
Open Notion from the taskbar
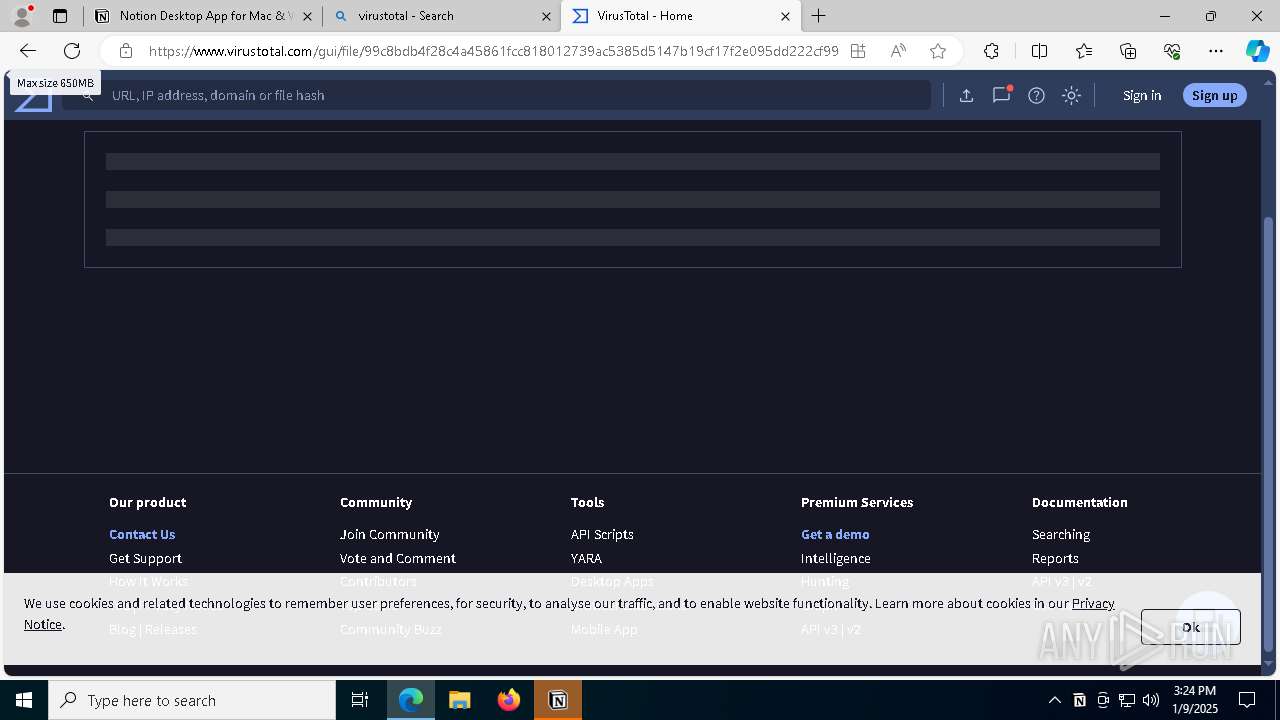point(558,700)
